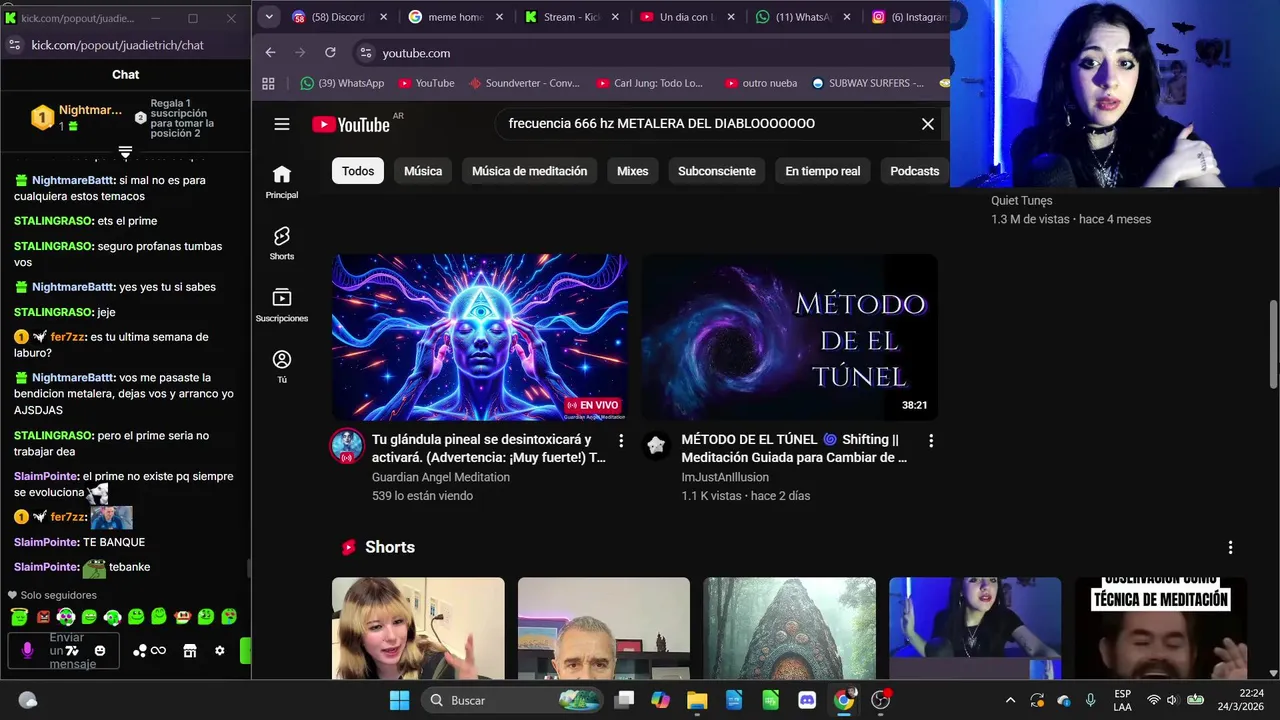Open the volume control in system tray
1280x720 pixels.
1172,700
